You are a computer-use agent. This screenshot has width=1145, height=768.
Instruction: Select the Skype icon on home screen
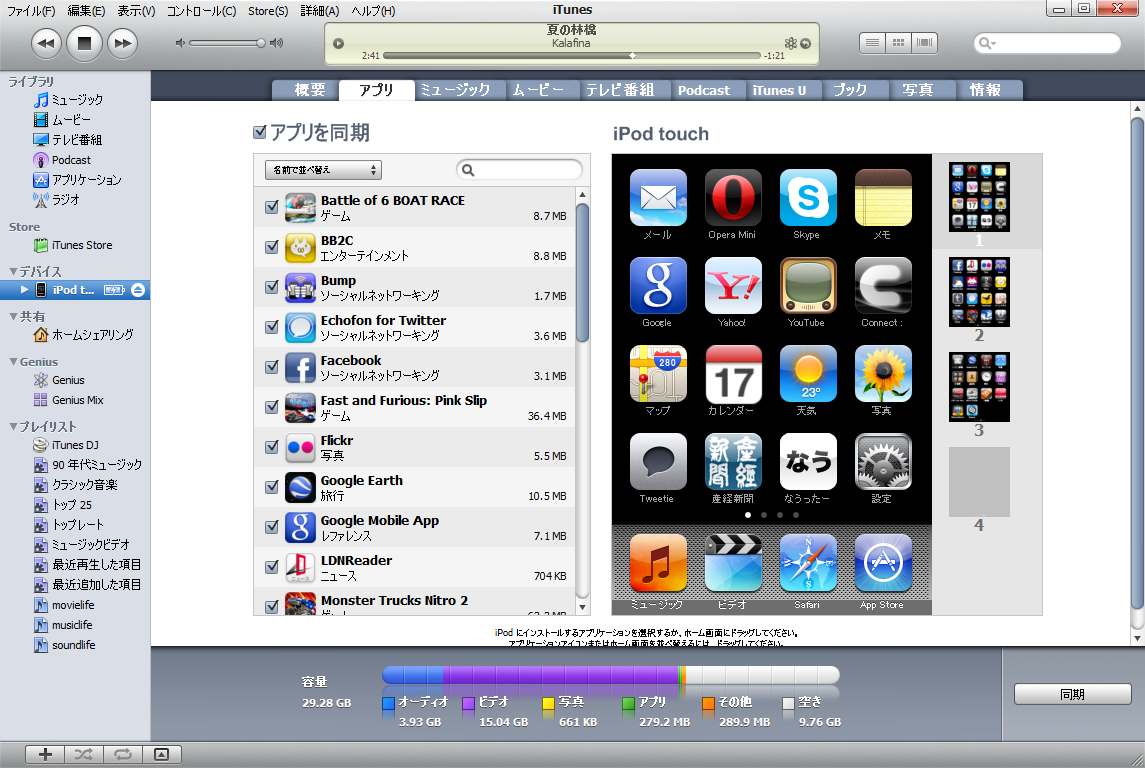pyautogui.click(x=808, y=198)
